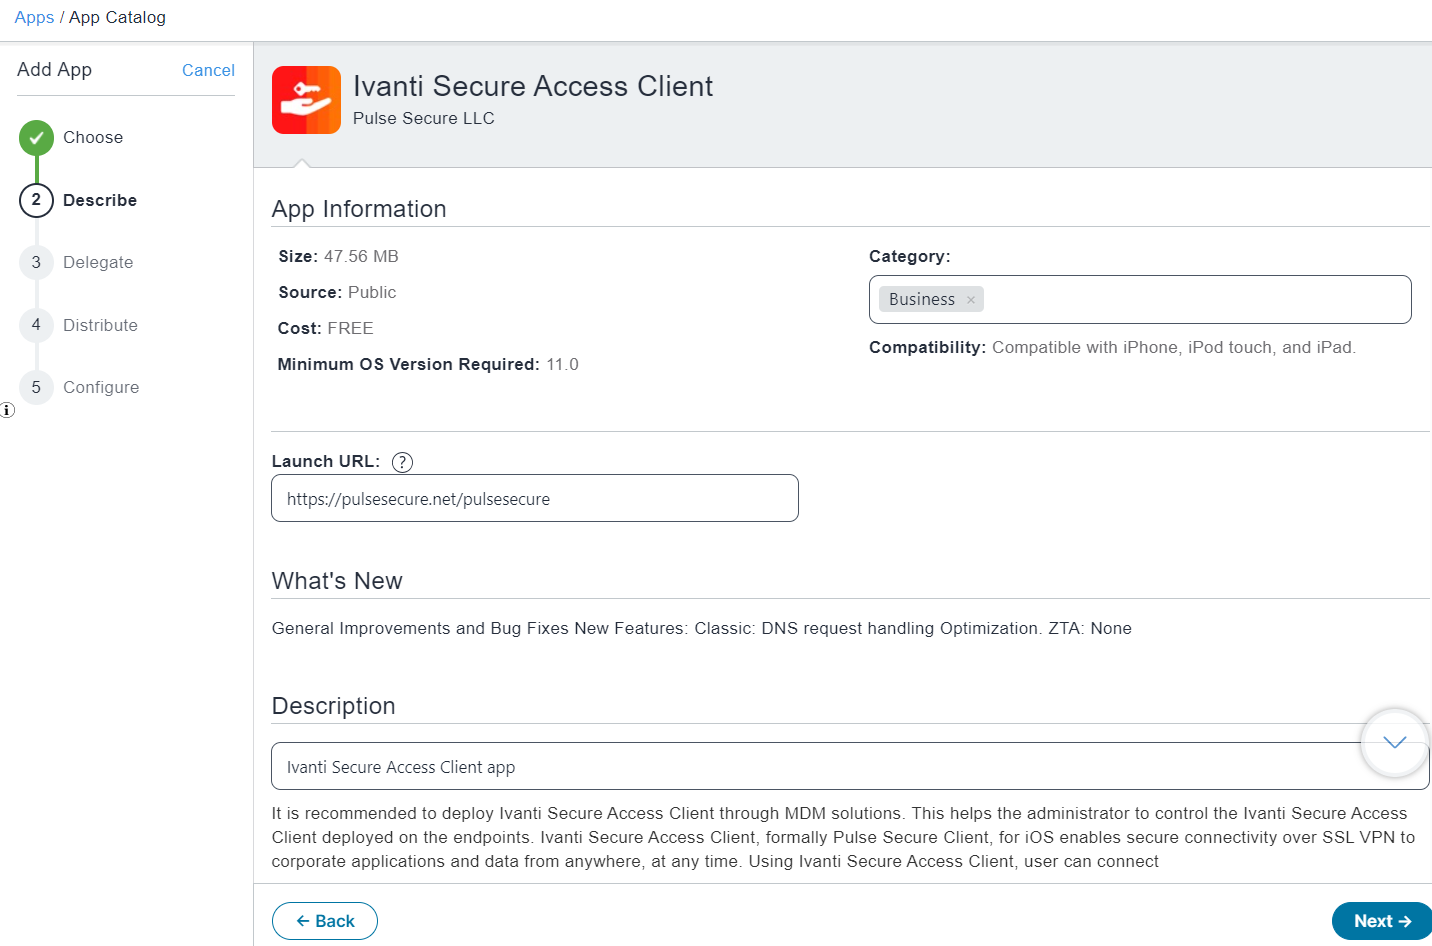Image resolution: width=1432 pixels, height=946 pixels.
Task: Click the green Choose step checkmark icon
Action: [x=36, y=138]
